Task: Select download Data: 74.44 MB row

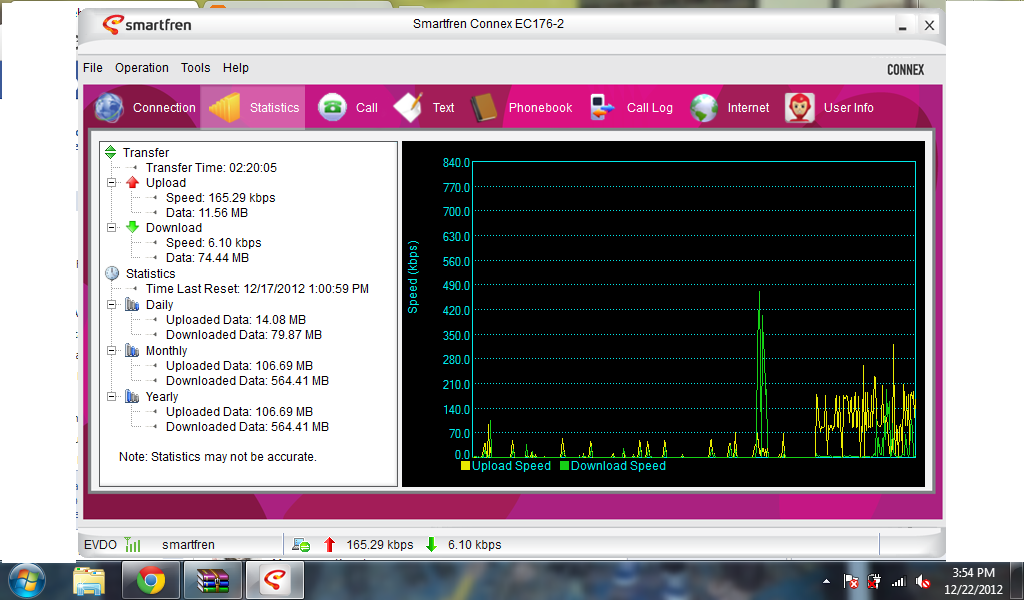Action: [x=208, y=258]
